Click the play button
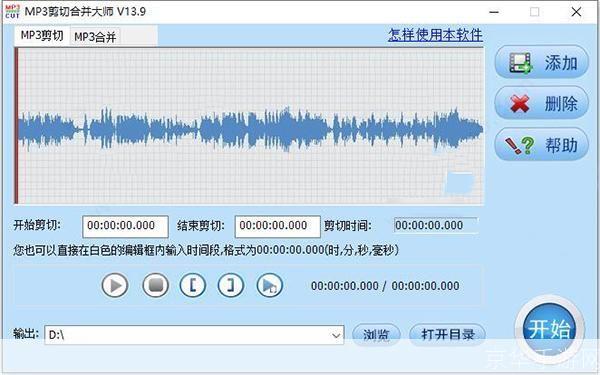 [x=115, y=285]
